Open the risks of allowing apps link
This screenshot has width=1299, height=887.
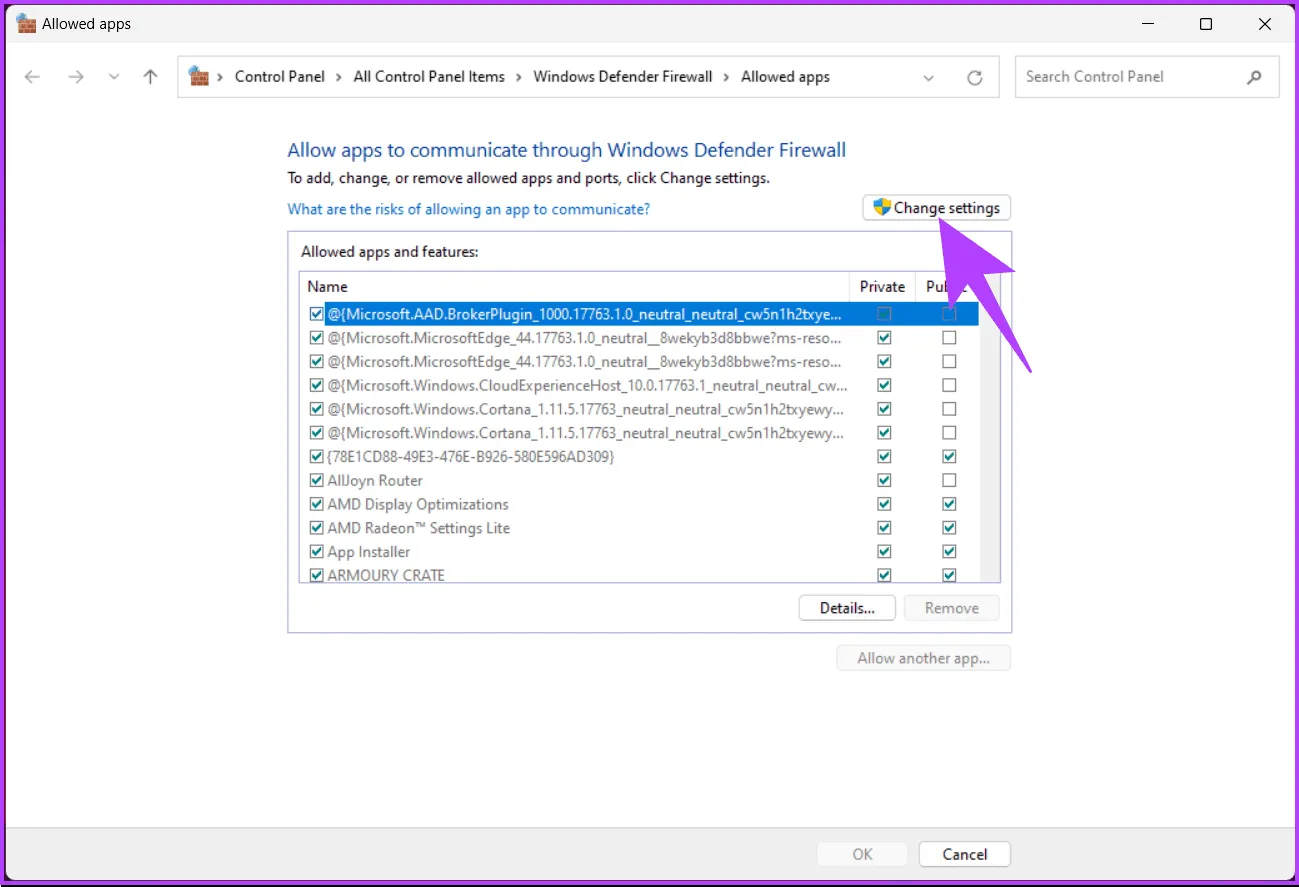[x=468, y=209]
